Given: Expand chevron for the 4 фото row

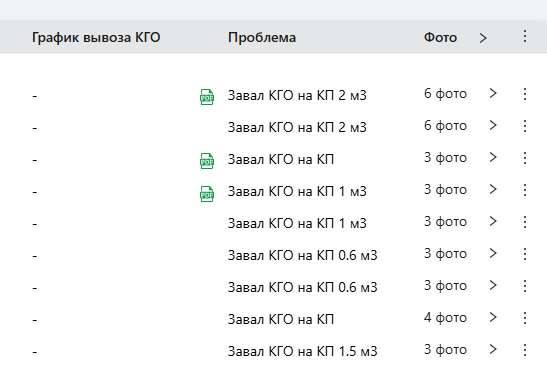Looking at the screenshot, I should (493, 317).
